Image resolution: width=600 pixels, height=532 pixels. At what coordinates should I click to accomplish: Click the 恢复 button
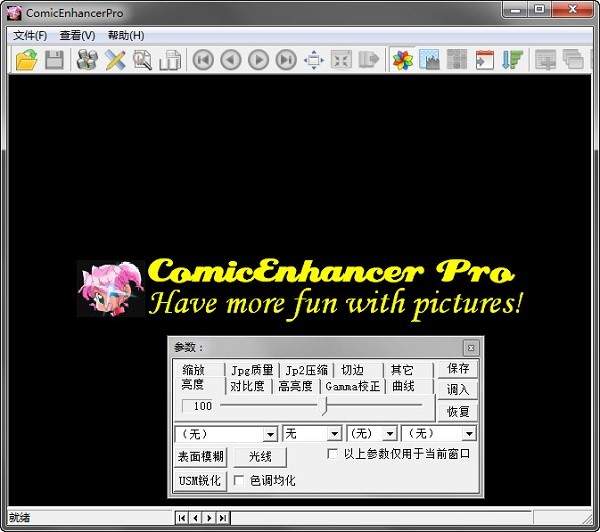coord(458,412)
